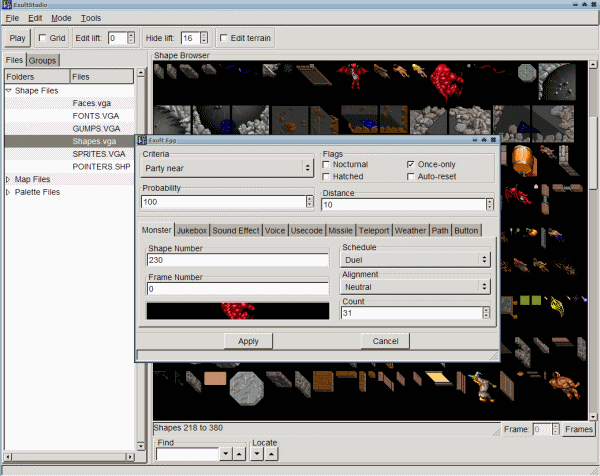Viewport: 600px width, 476px height.
Task: Expand the Map Files tree node
Action: [9, 179]
